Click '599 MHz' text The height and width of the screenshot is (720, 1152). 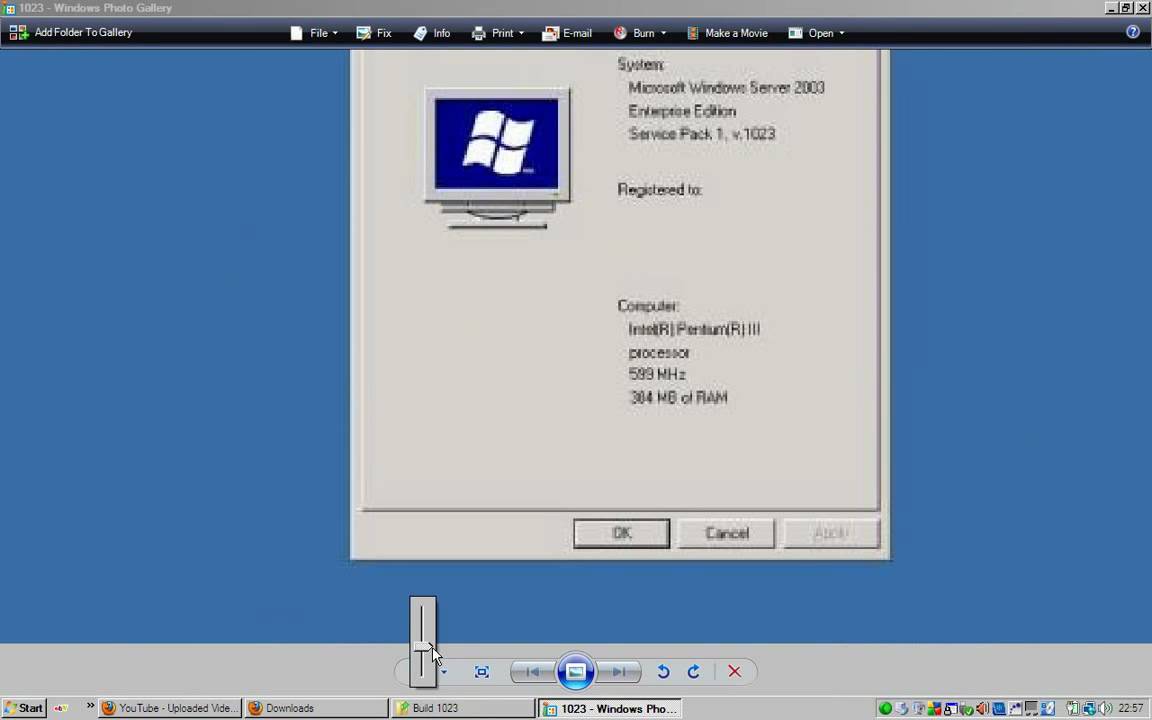(x=658, y=375)
